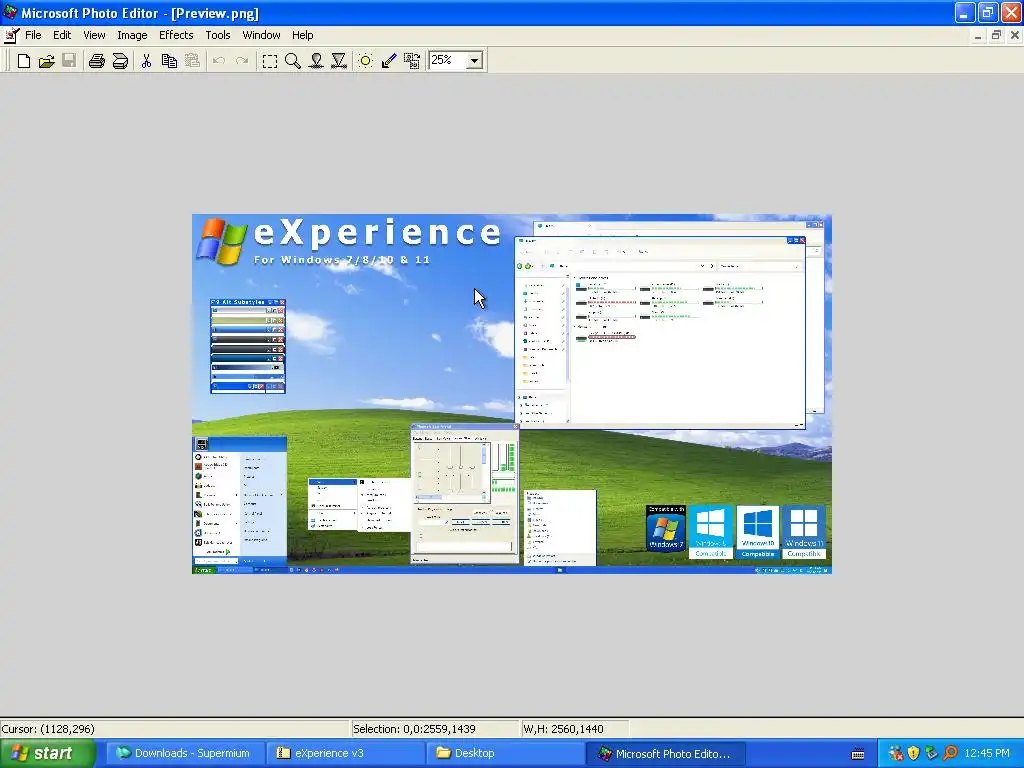Select the Smudge tool icon
The height and width of the screenshot is (768, 1024).
point(316,61)
